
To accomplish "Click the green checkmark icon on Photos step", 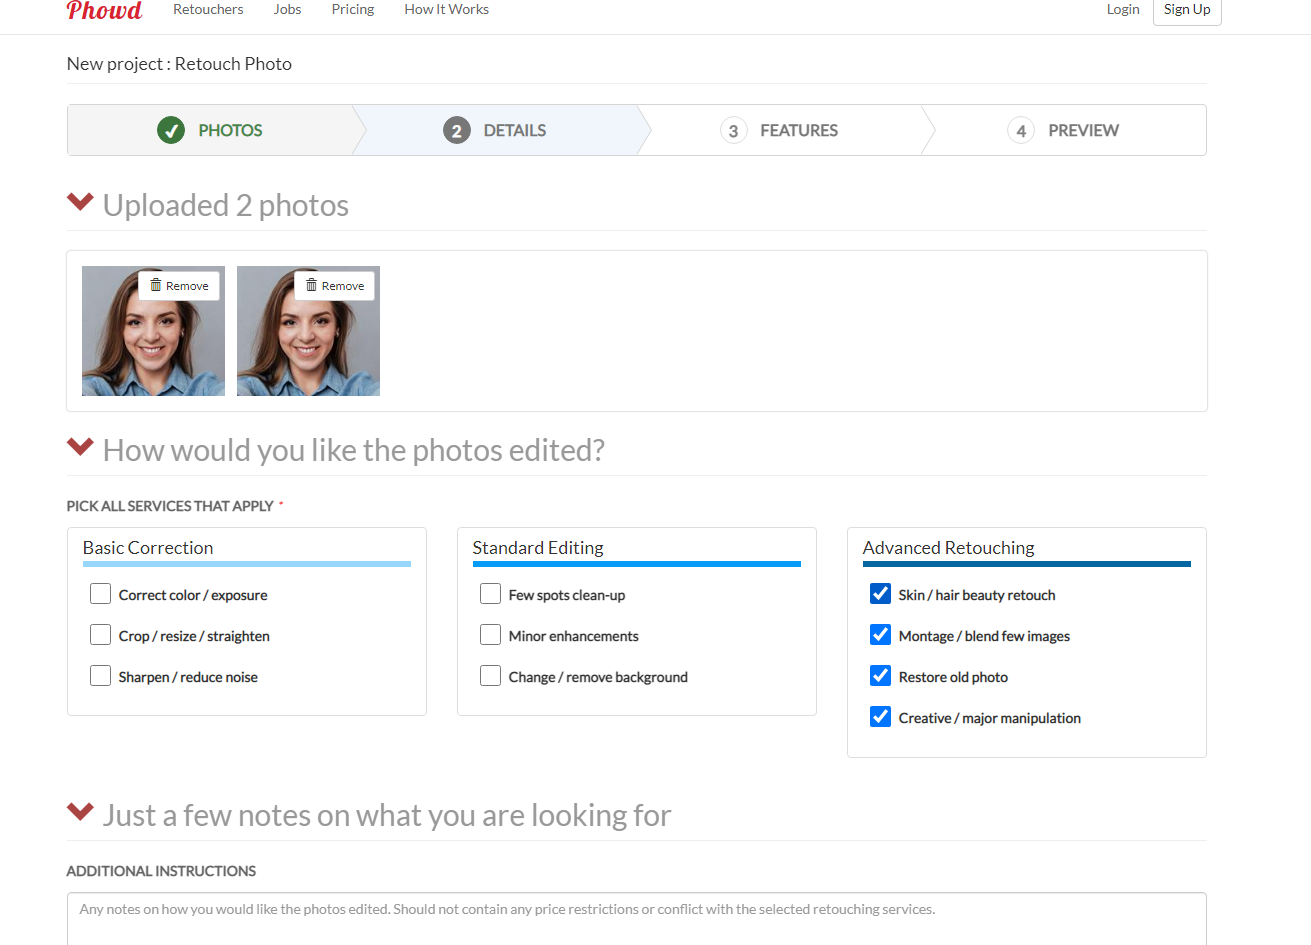I will click(x=171, y=130).
